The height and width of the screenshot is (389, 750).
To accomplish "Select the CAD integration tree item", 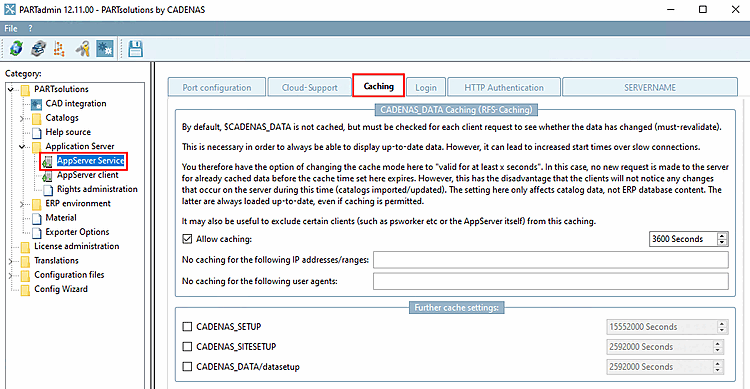I will coord(76,103).
